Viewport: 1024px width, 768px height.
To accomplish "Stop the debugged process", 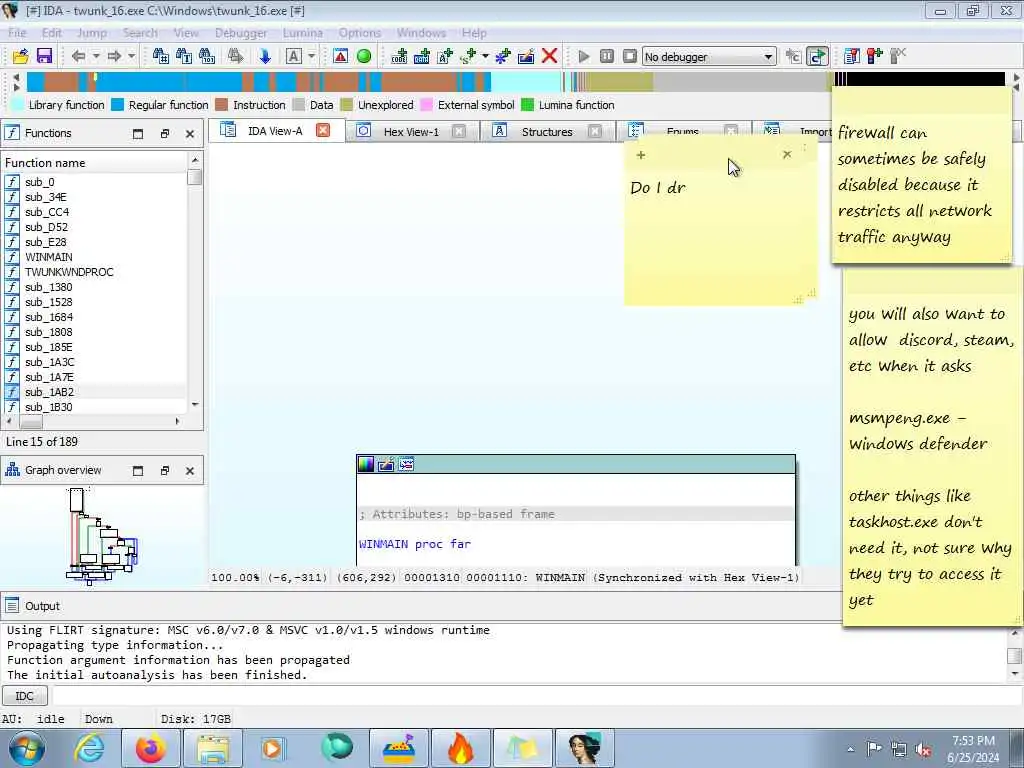I will [630, 56].
